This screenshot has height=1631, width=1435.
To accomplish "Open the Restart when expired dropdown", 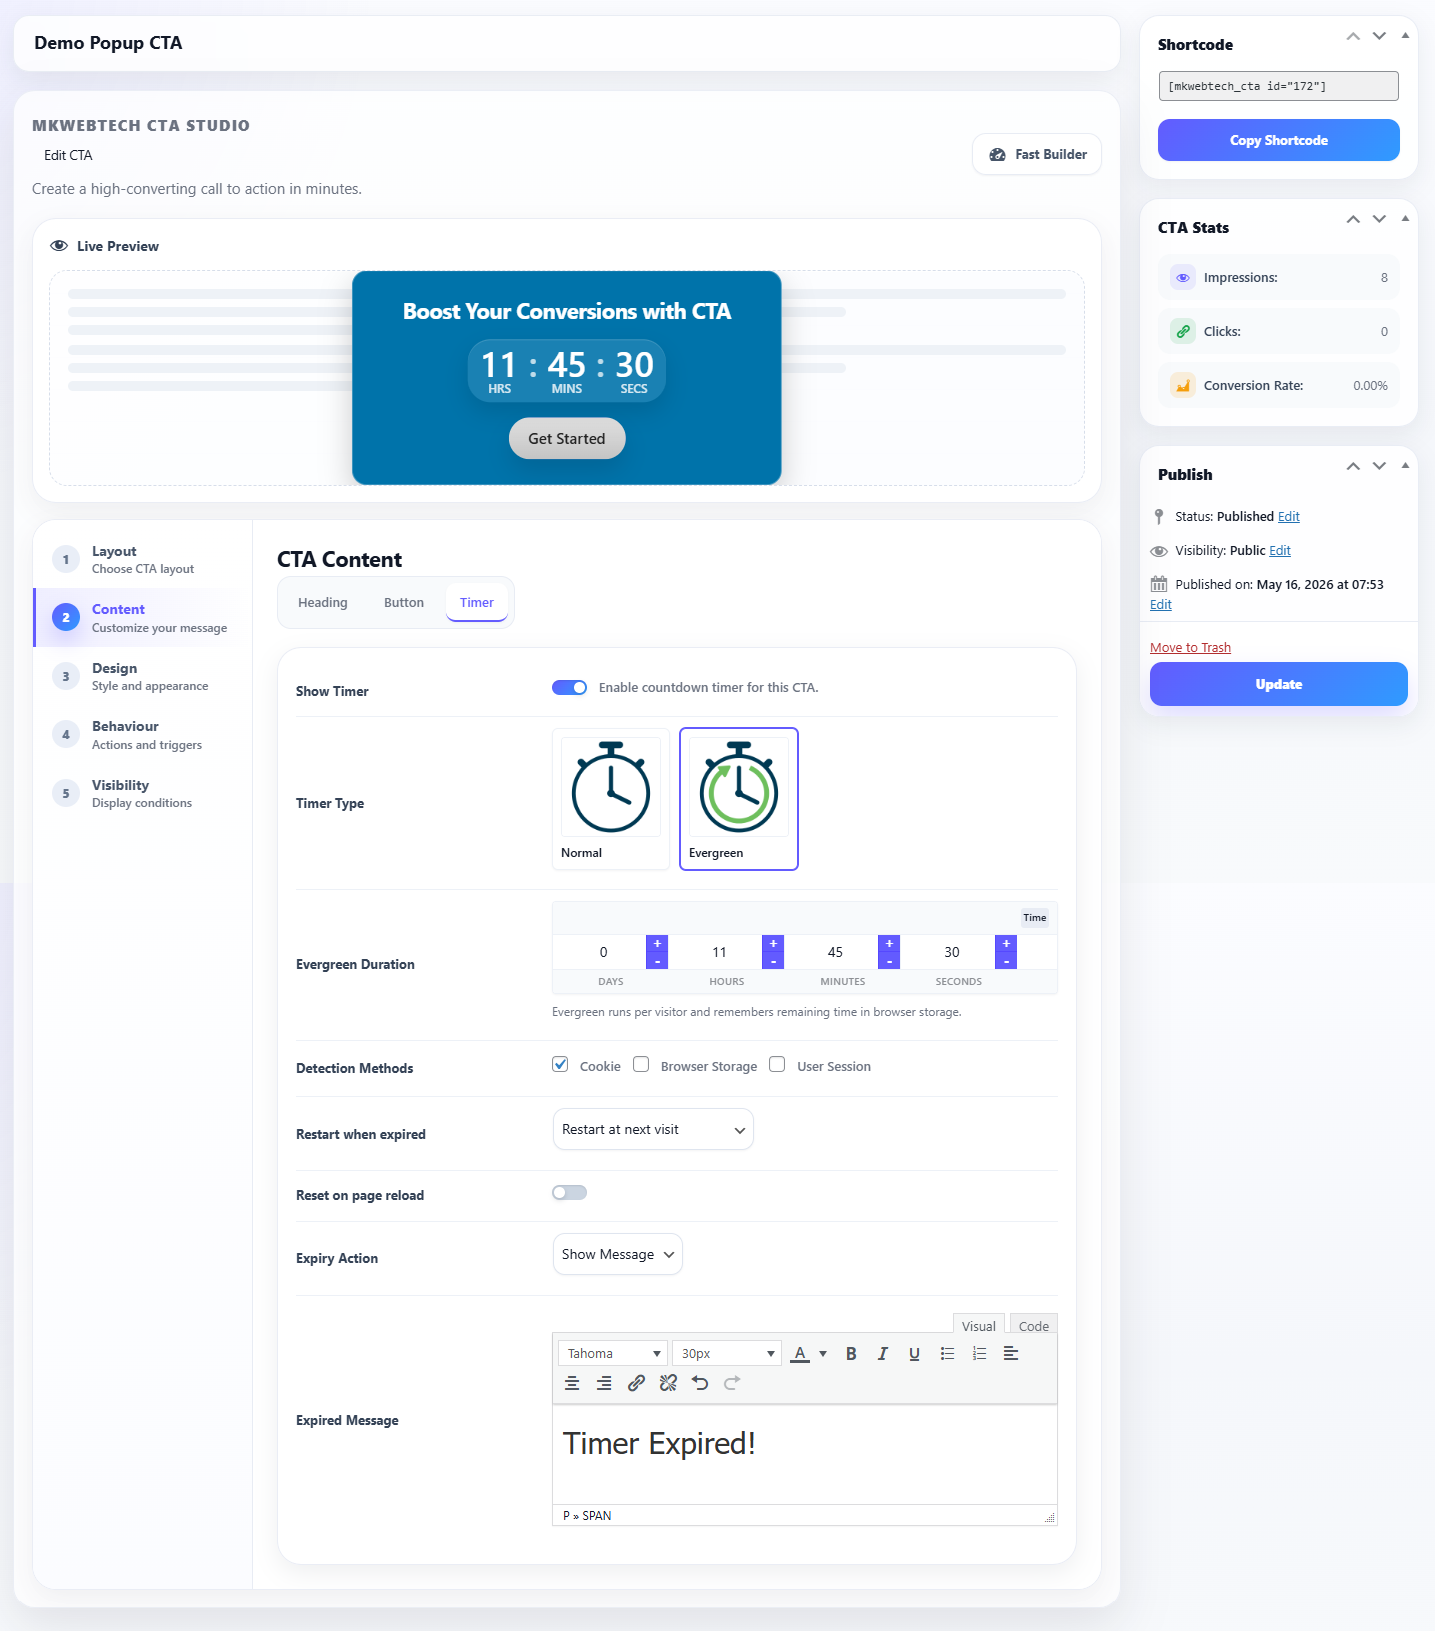I will click(x=653, y=1129).
